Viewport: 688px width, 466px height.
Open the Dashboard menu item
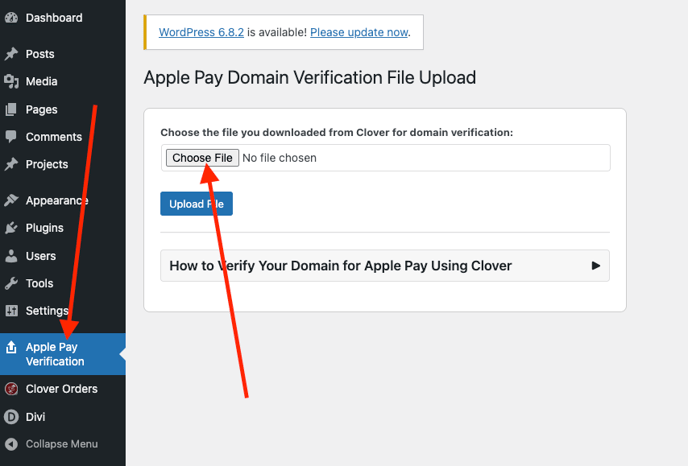point(54,18)
